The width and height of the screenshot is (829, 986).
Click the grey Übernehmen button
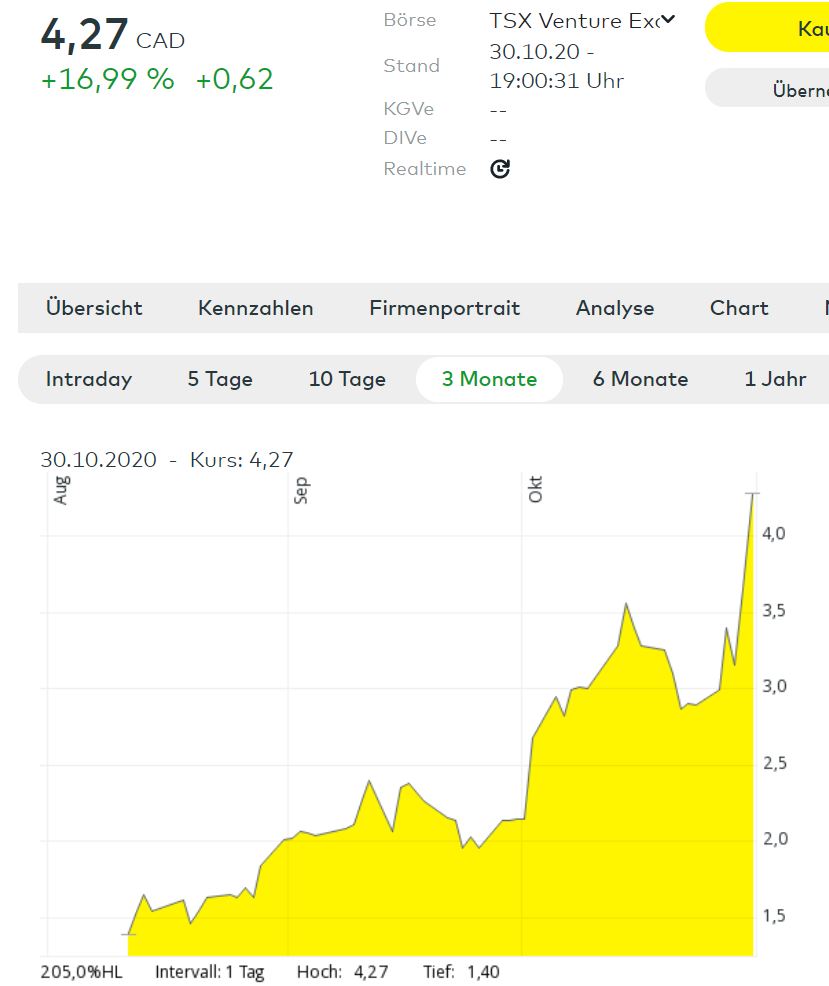[x=768, y=89]
